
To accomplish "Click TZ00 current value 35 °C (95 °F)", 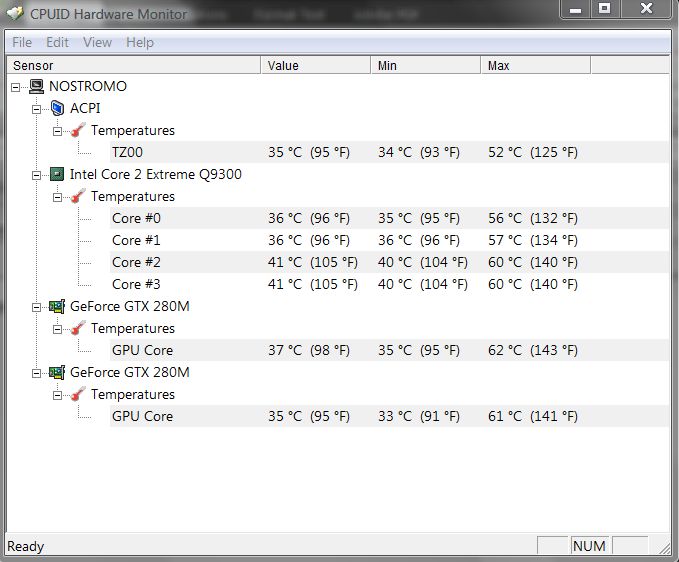I will (x=309, y=152).
